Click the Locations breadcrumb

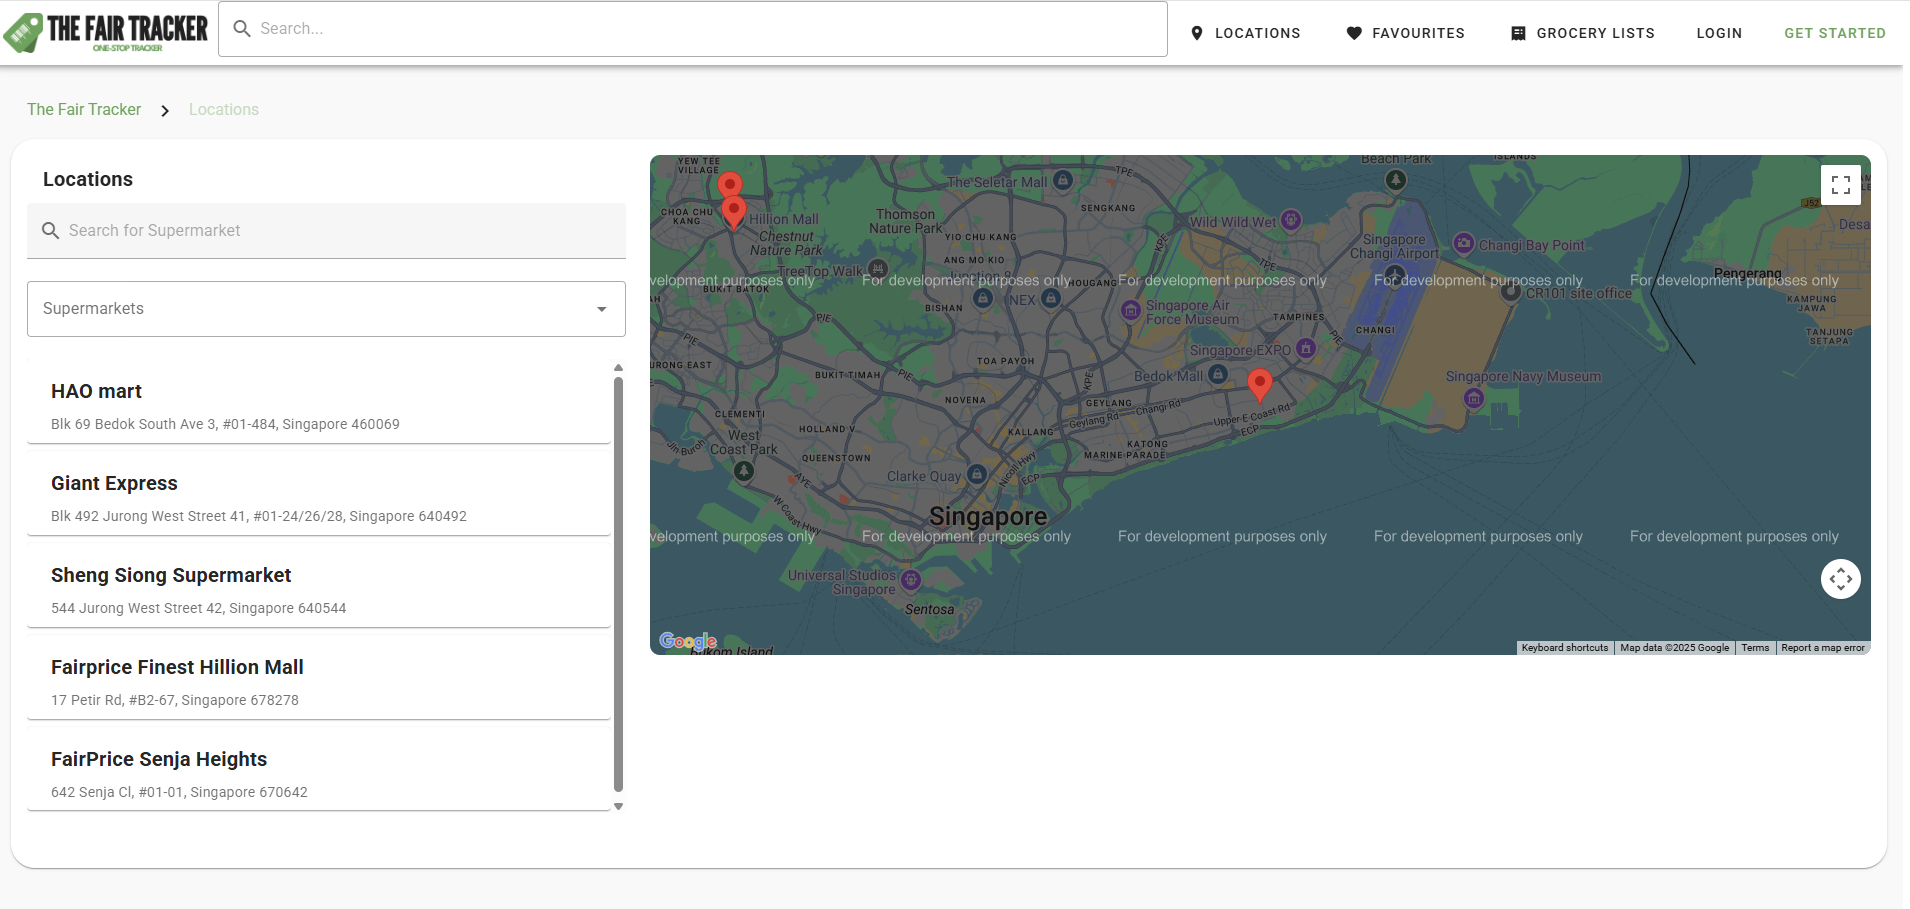coord(224,110)
